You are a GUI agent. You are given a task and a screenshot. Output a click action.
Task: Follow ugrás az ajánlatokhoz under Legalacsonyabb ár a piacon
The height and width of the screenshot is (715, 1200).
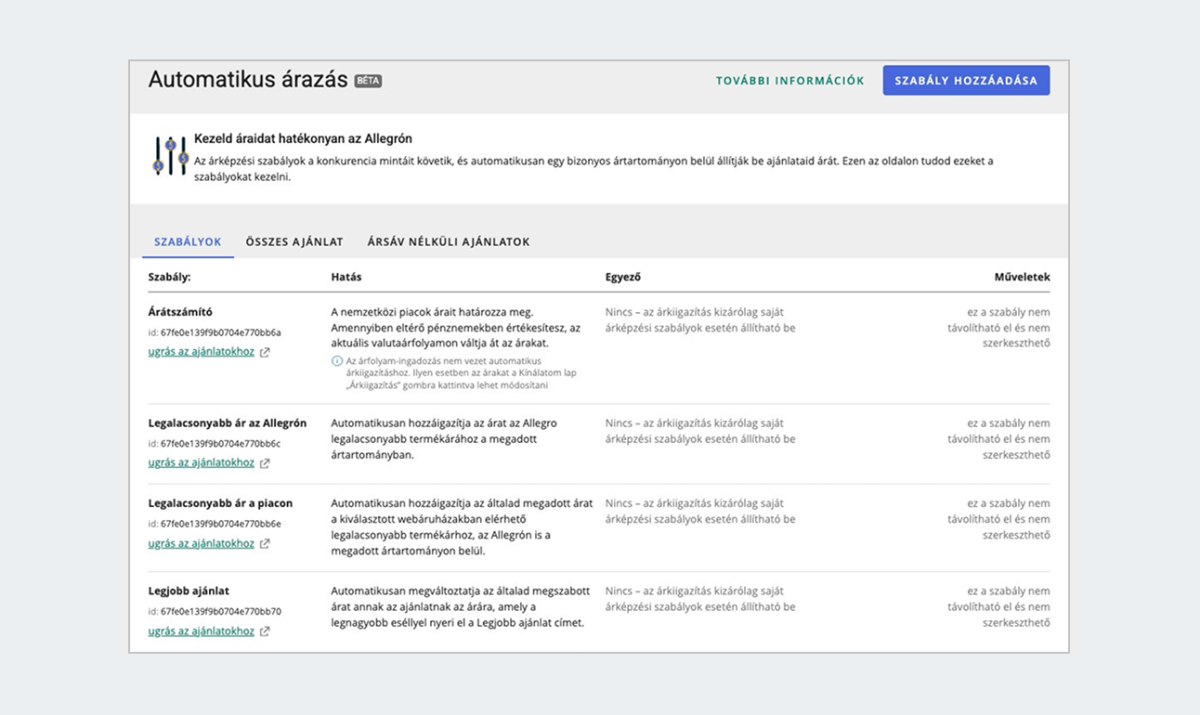(x=201, y=544)
